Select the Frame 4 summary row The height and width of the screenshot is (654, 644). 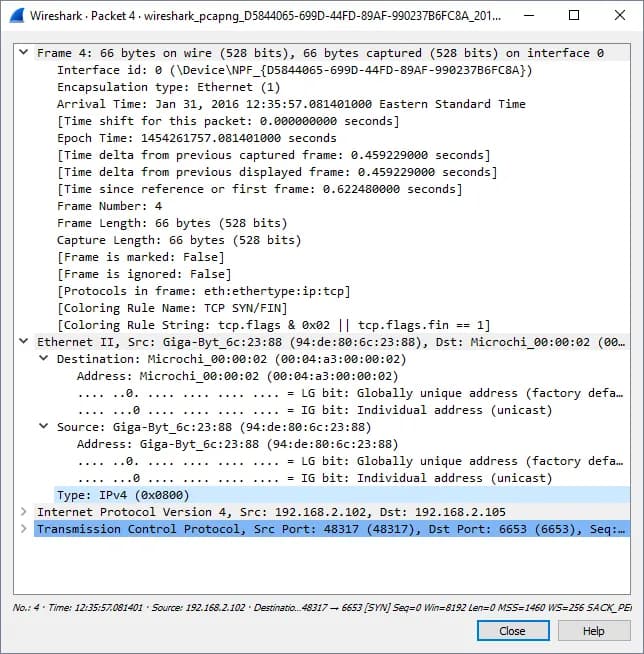pos(332,53)
